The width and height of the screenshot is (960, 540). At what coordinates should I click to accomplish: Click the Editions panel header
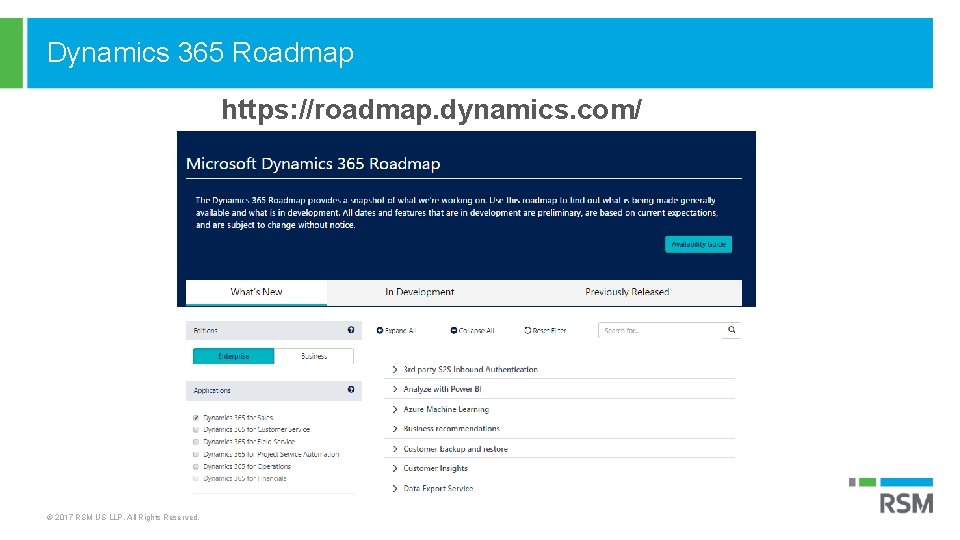tap(274, 331)
